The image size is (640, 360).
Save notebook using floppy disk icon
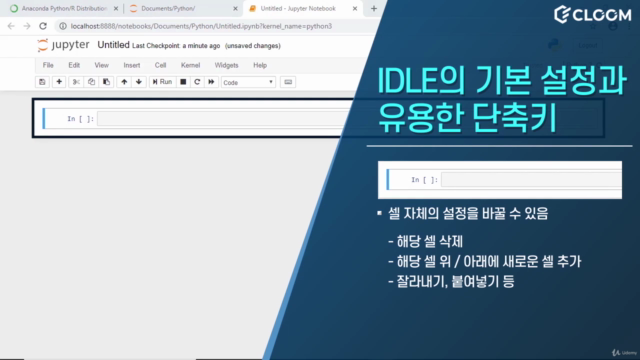point(42,82)
